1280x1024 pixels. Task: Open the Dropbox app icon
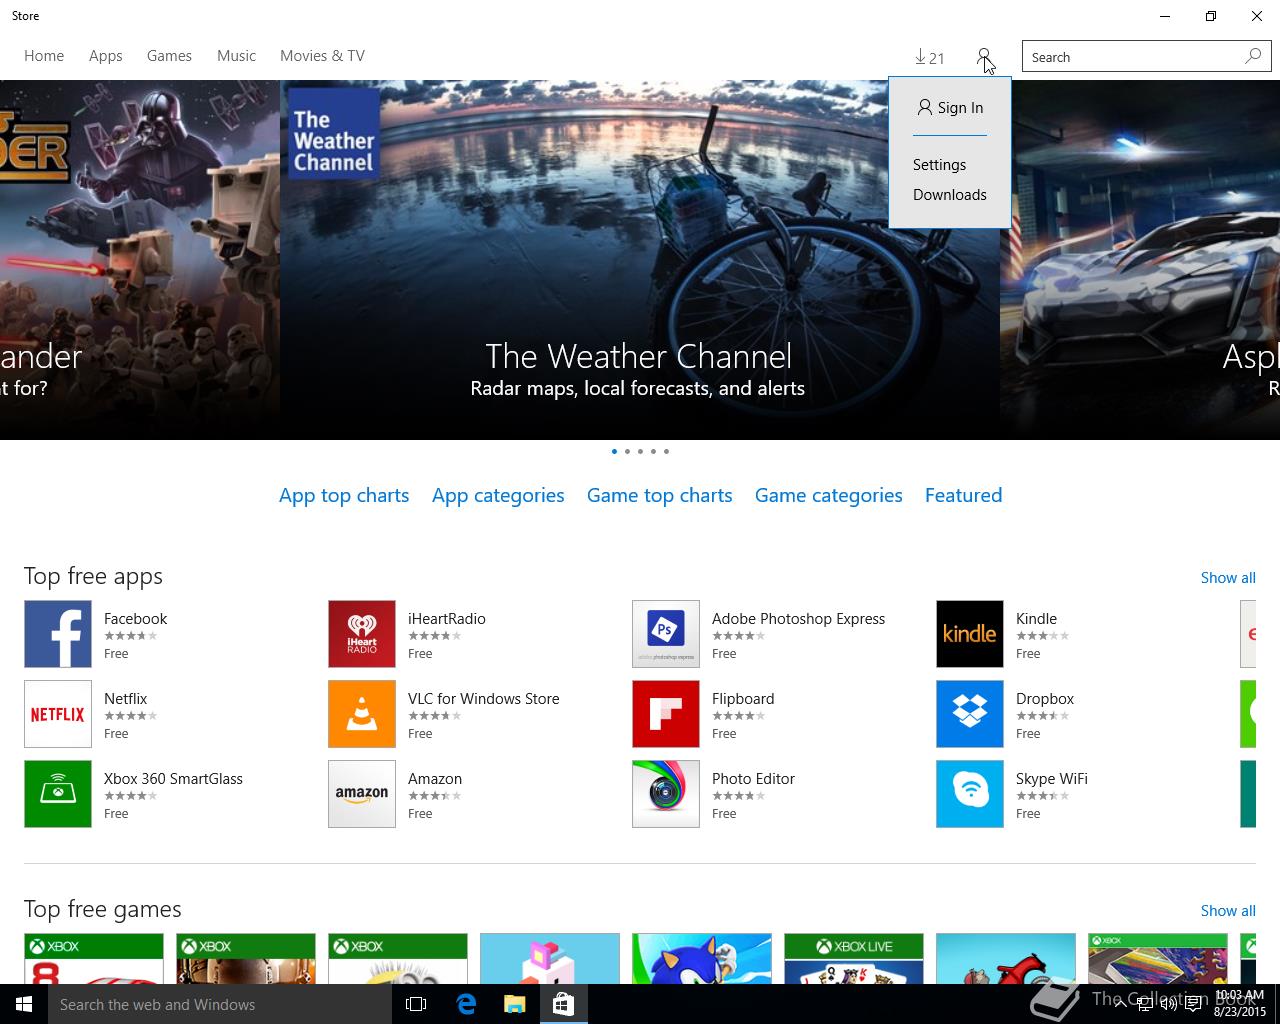pyautogui.click(x=970, y=714)
